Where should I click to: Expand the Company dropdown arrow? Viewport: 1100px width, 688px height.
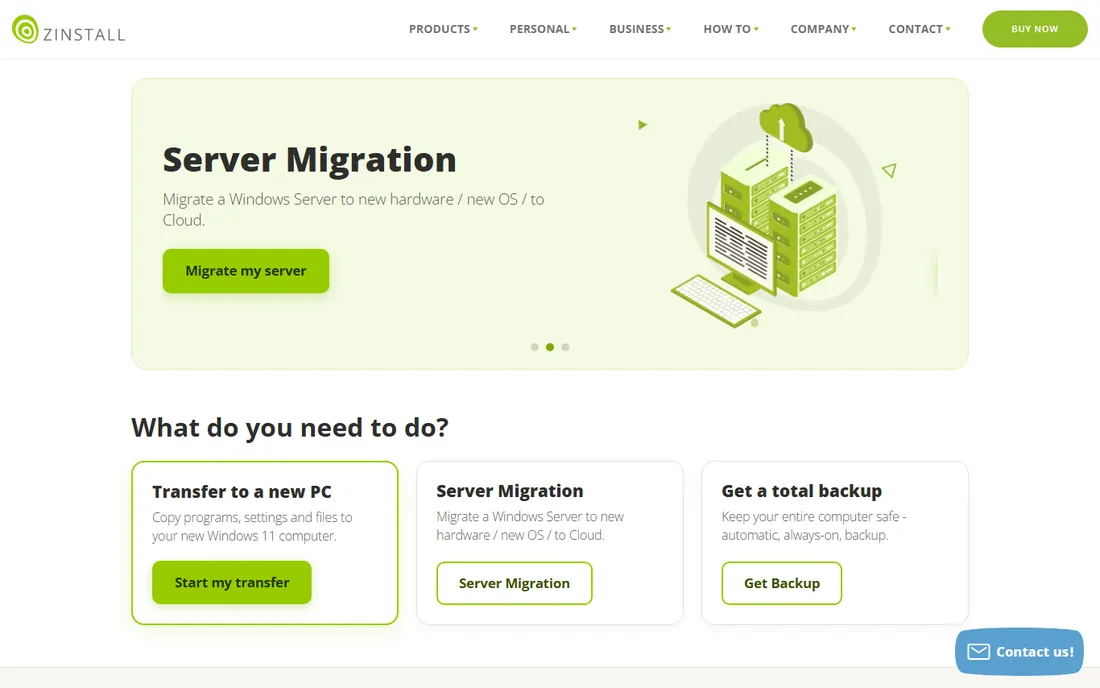[854, 29]
